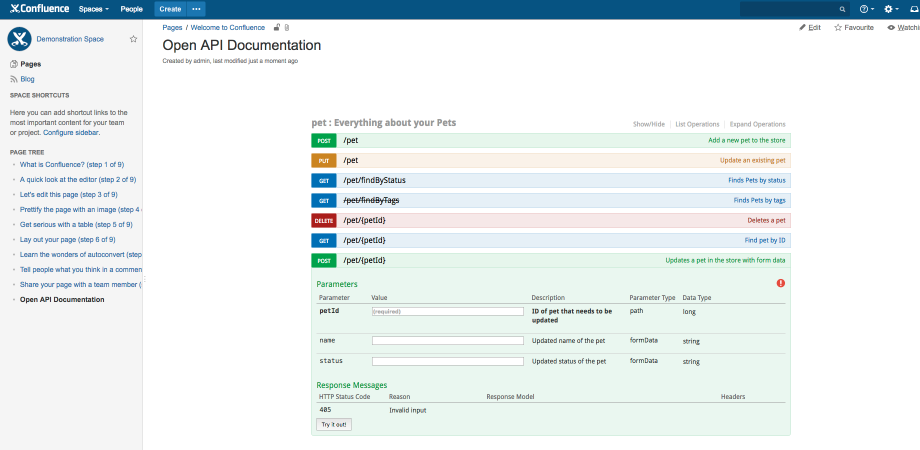Open 'Get serious with a table' page
The height and width of the screenshot is (450, 920).
pos(76,224)
